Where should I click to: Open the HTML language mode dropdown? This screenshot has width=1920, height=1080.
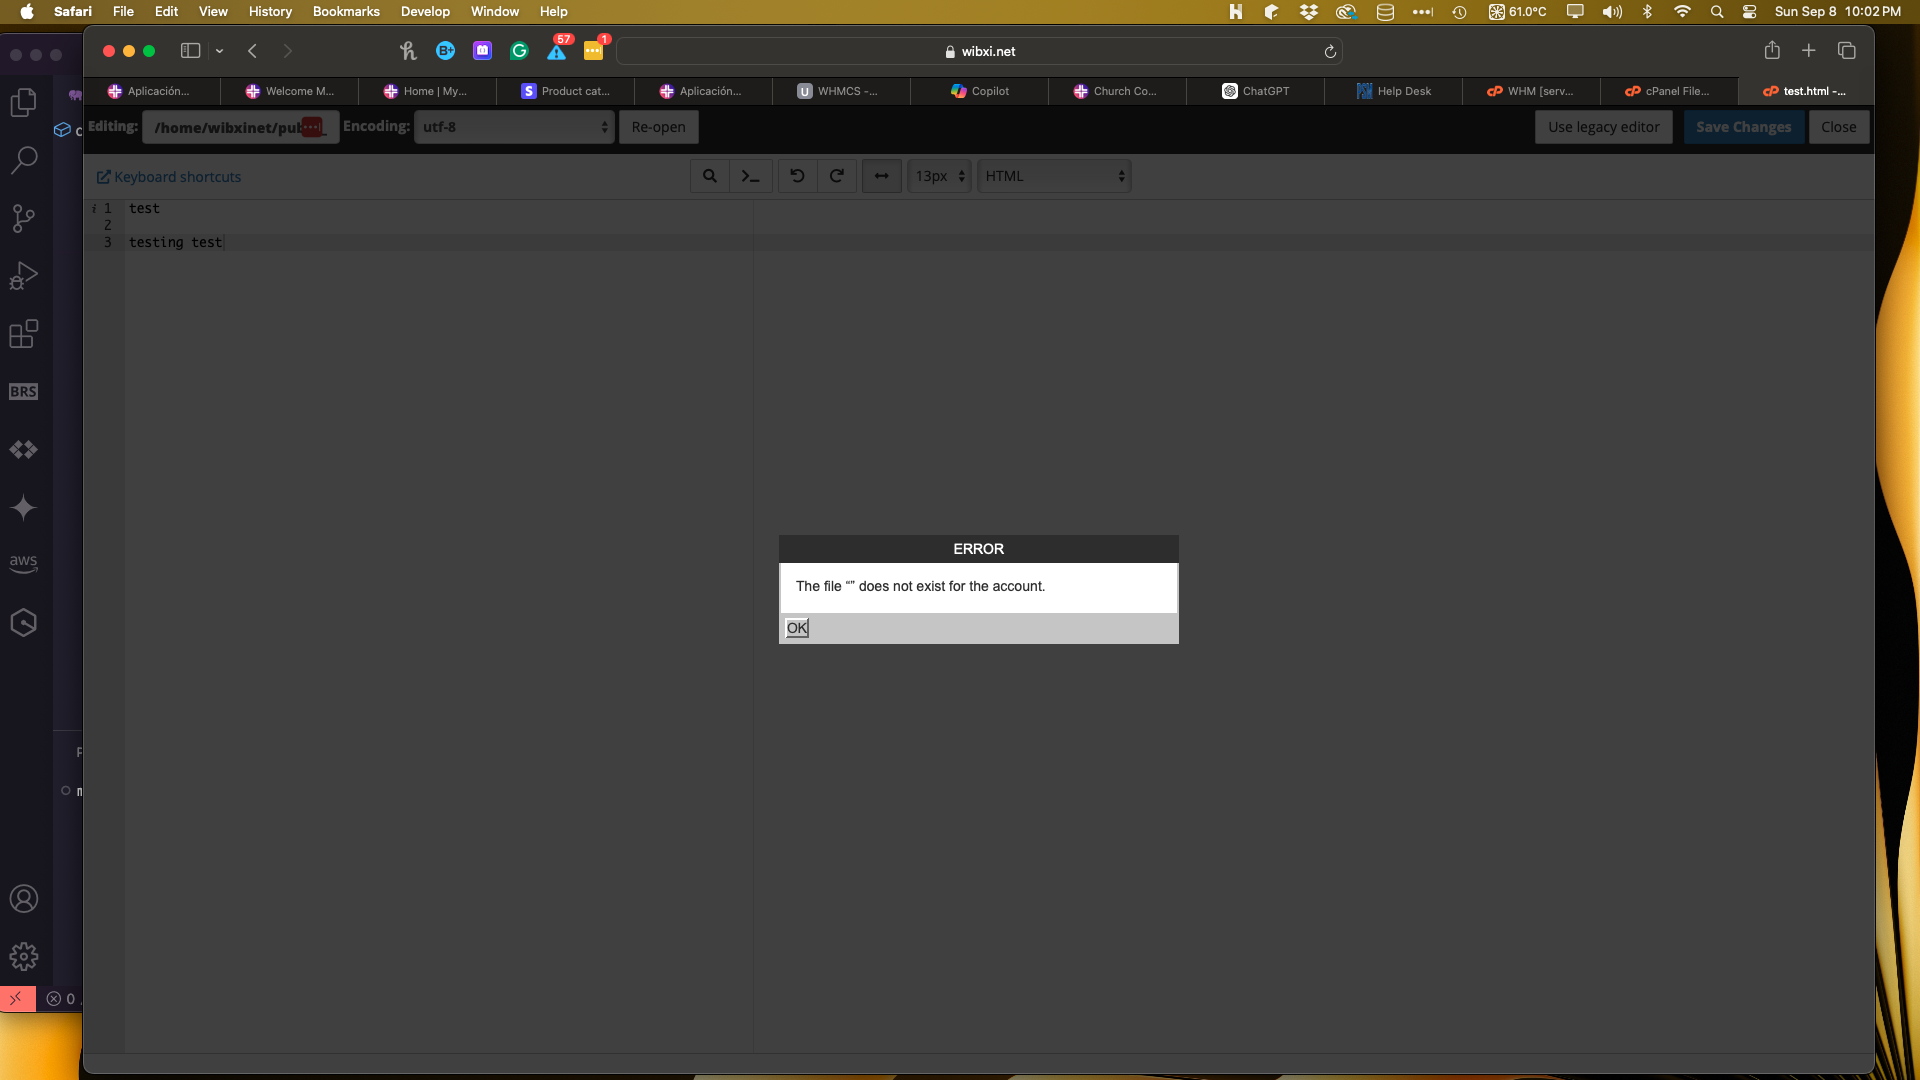point(1054,176)
